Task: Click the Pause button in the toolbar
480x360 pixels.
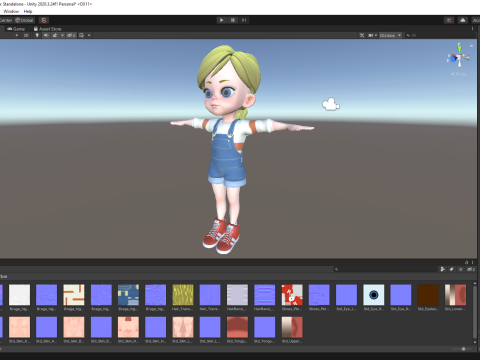Action: point(233,20)
